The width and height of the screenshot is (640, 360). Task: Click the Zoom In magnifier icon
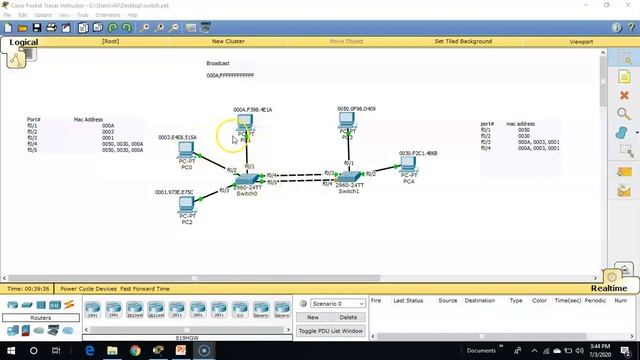click(144, 28)
